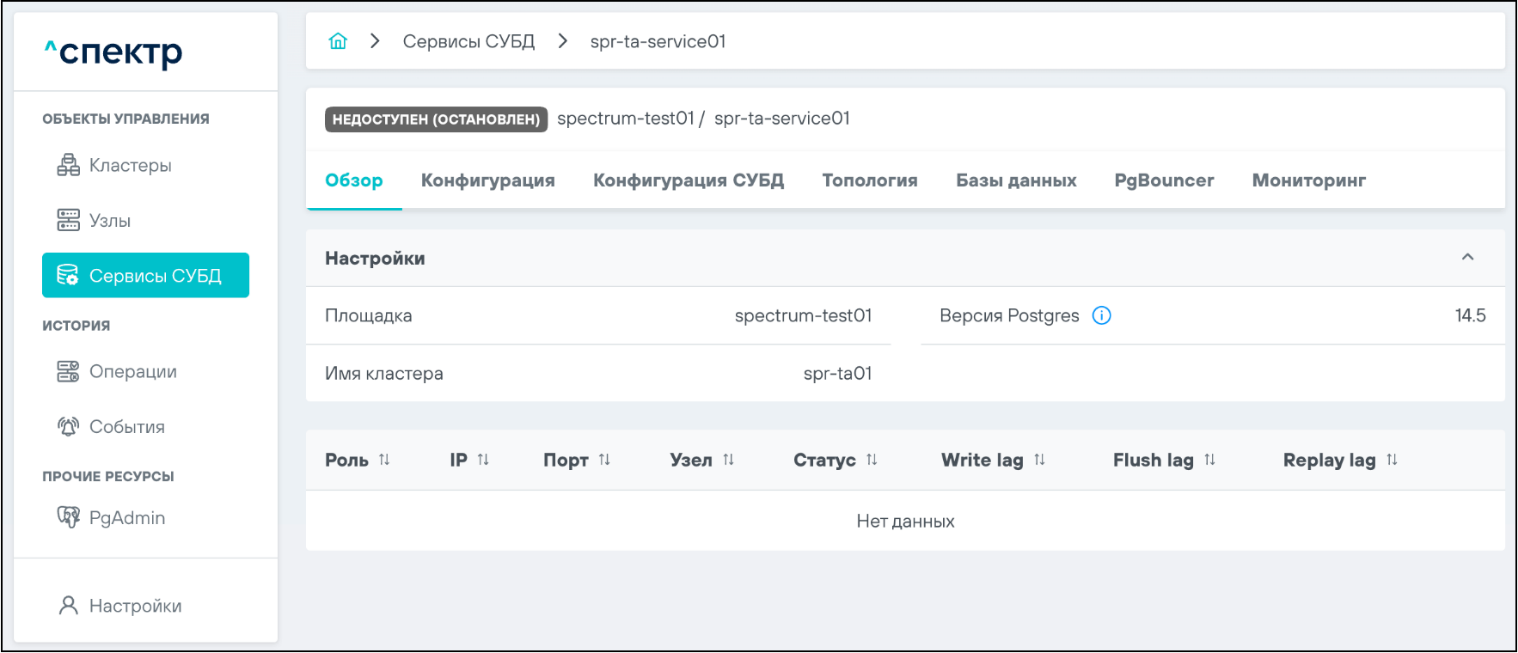Sort by Write lag column
1518x653 pixels.
[1039, 460]
